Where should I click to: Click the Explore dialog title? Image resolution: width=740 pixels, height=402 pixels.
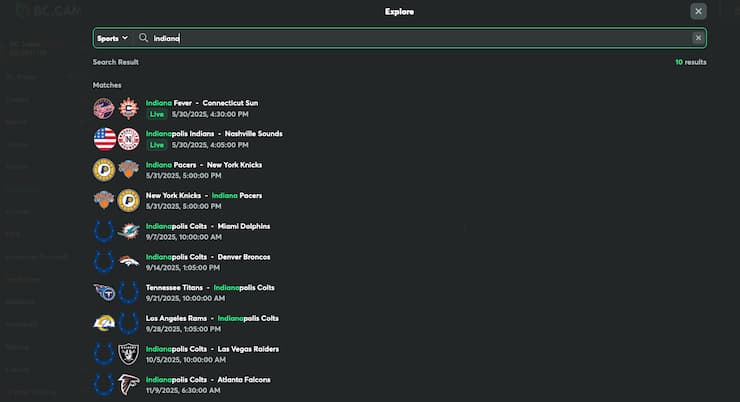point(399,12)
